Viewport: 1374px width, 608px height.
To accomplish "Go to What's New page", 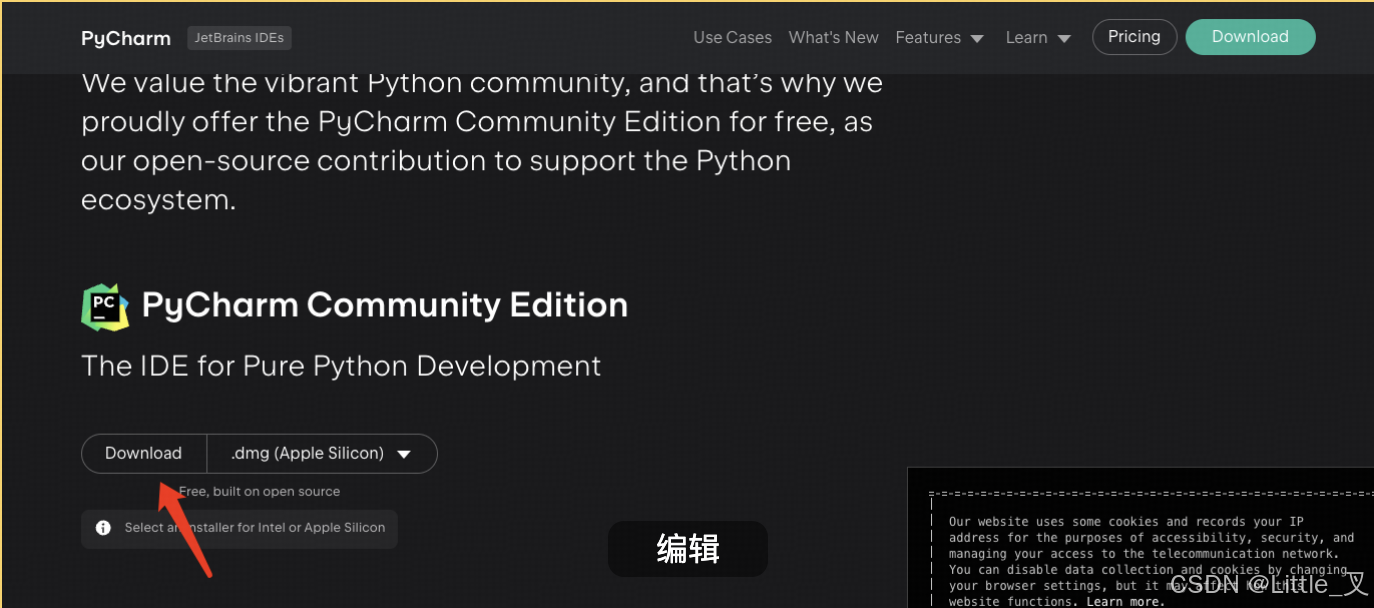I will point(833,38).
